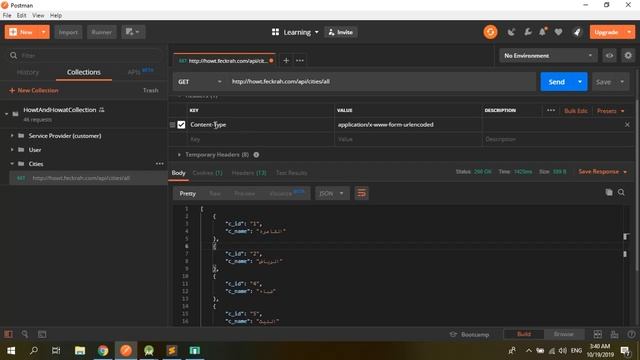The height and width of the screenshot is (360, 640).
Task: Click Windows taskbar search icon
Action: point(34,351)
